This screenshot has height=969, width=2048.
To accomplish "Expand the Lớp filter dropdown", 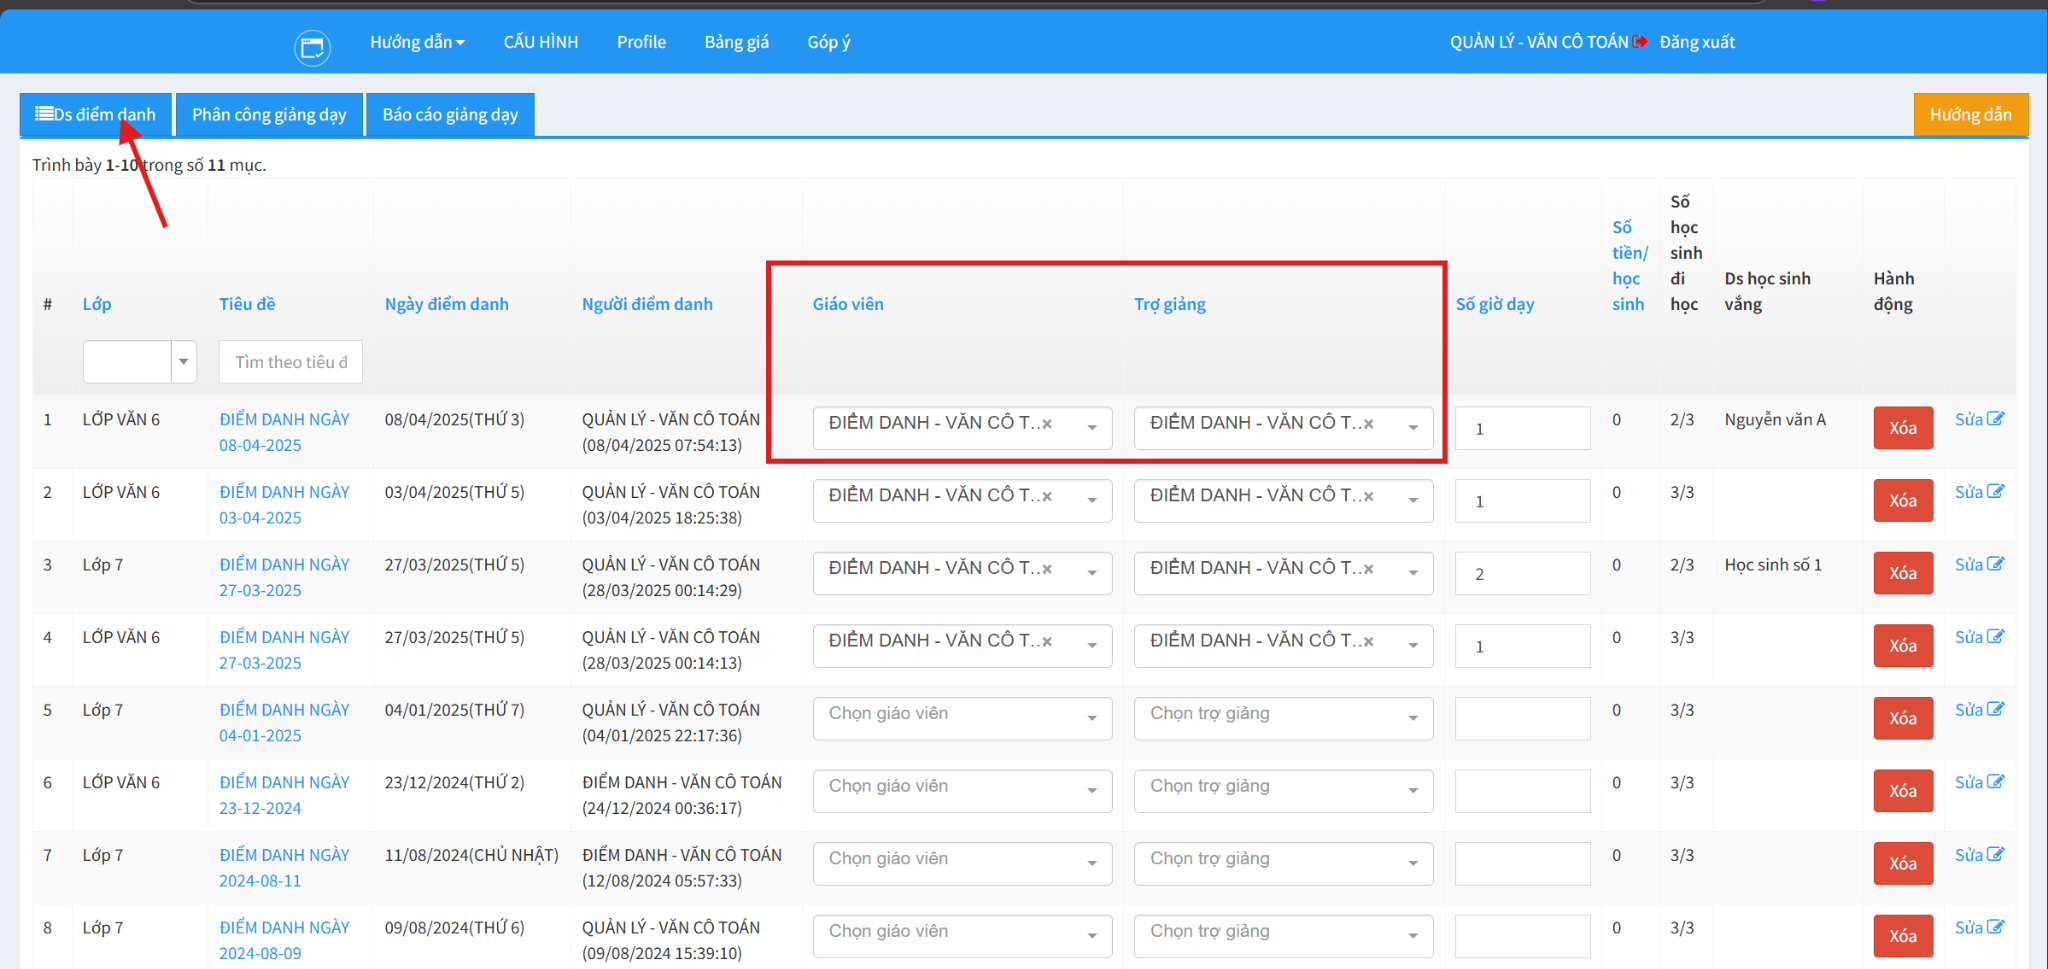I will pos(183,362).
